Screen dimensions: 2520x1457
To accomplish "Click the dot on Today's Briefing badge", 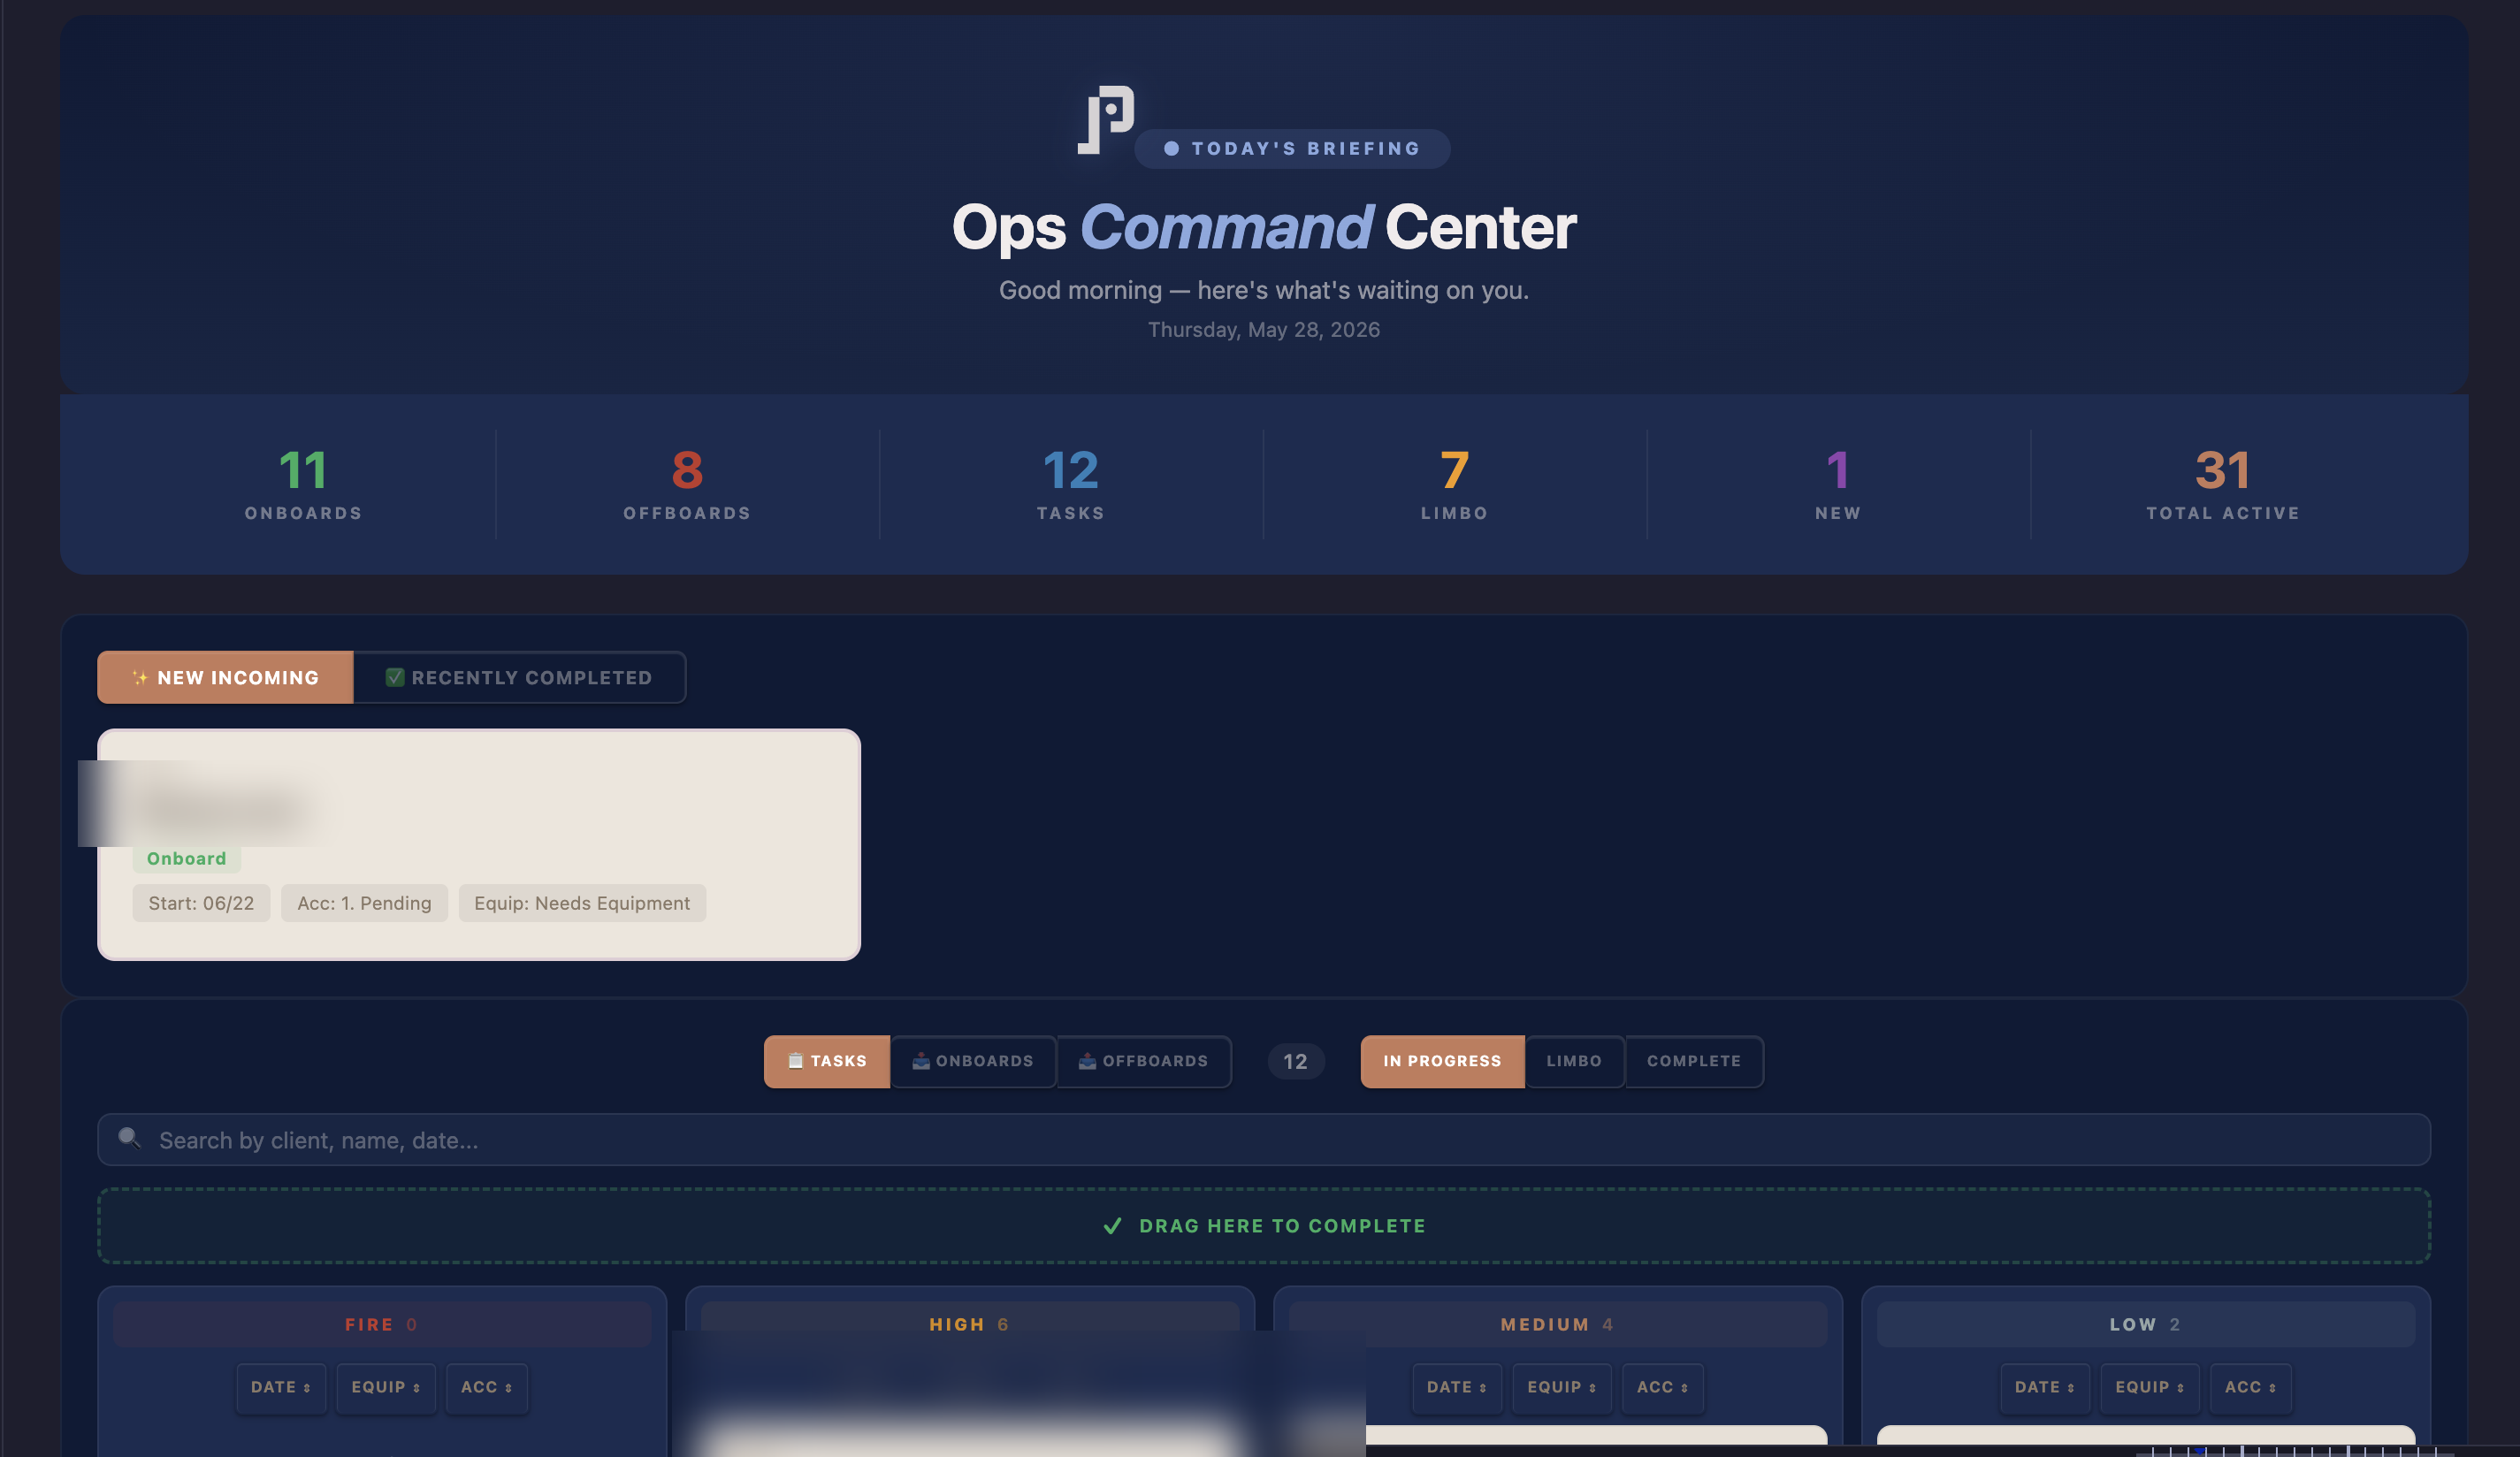I will [1171, 148].
